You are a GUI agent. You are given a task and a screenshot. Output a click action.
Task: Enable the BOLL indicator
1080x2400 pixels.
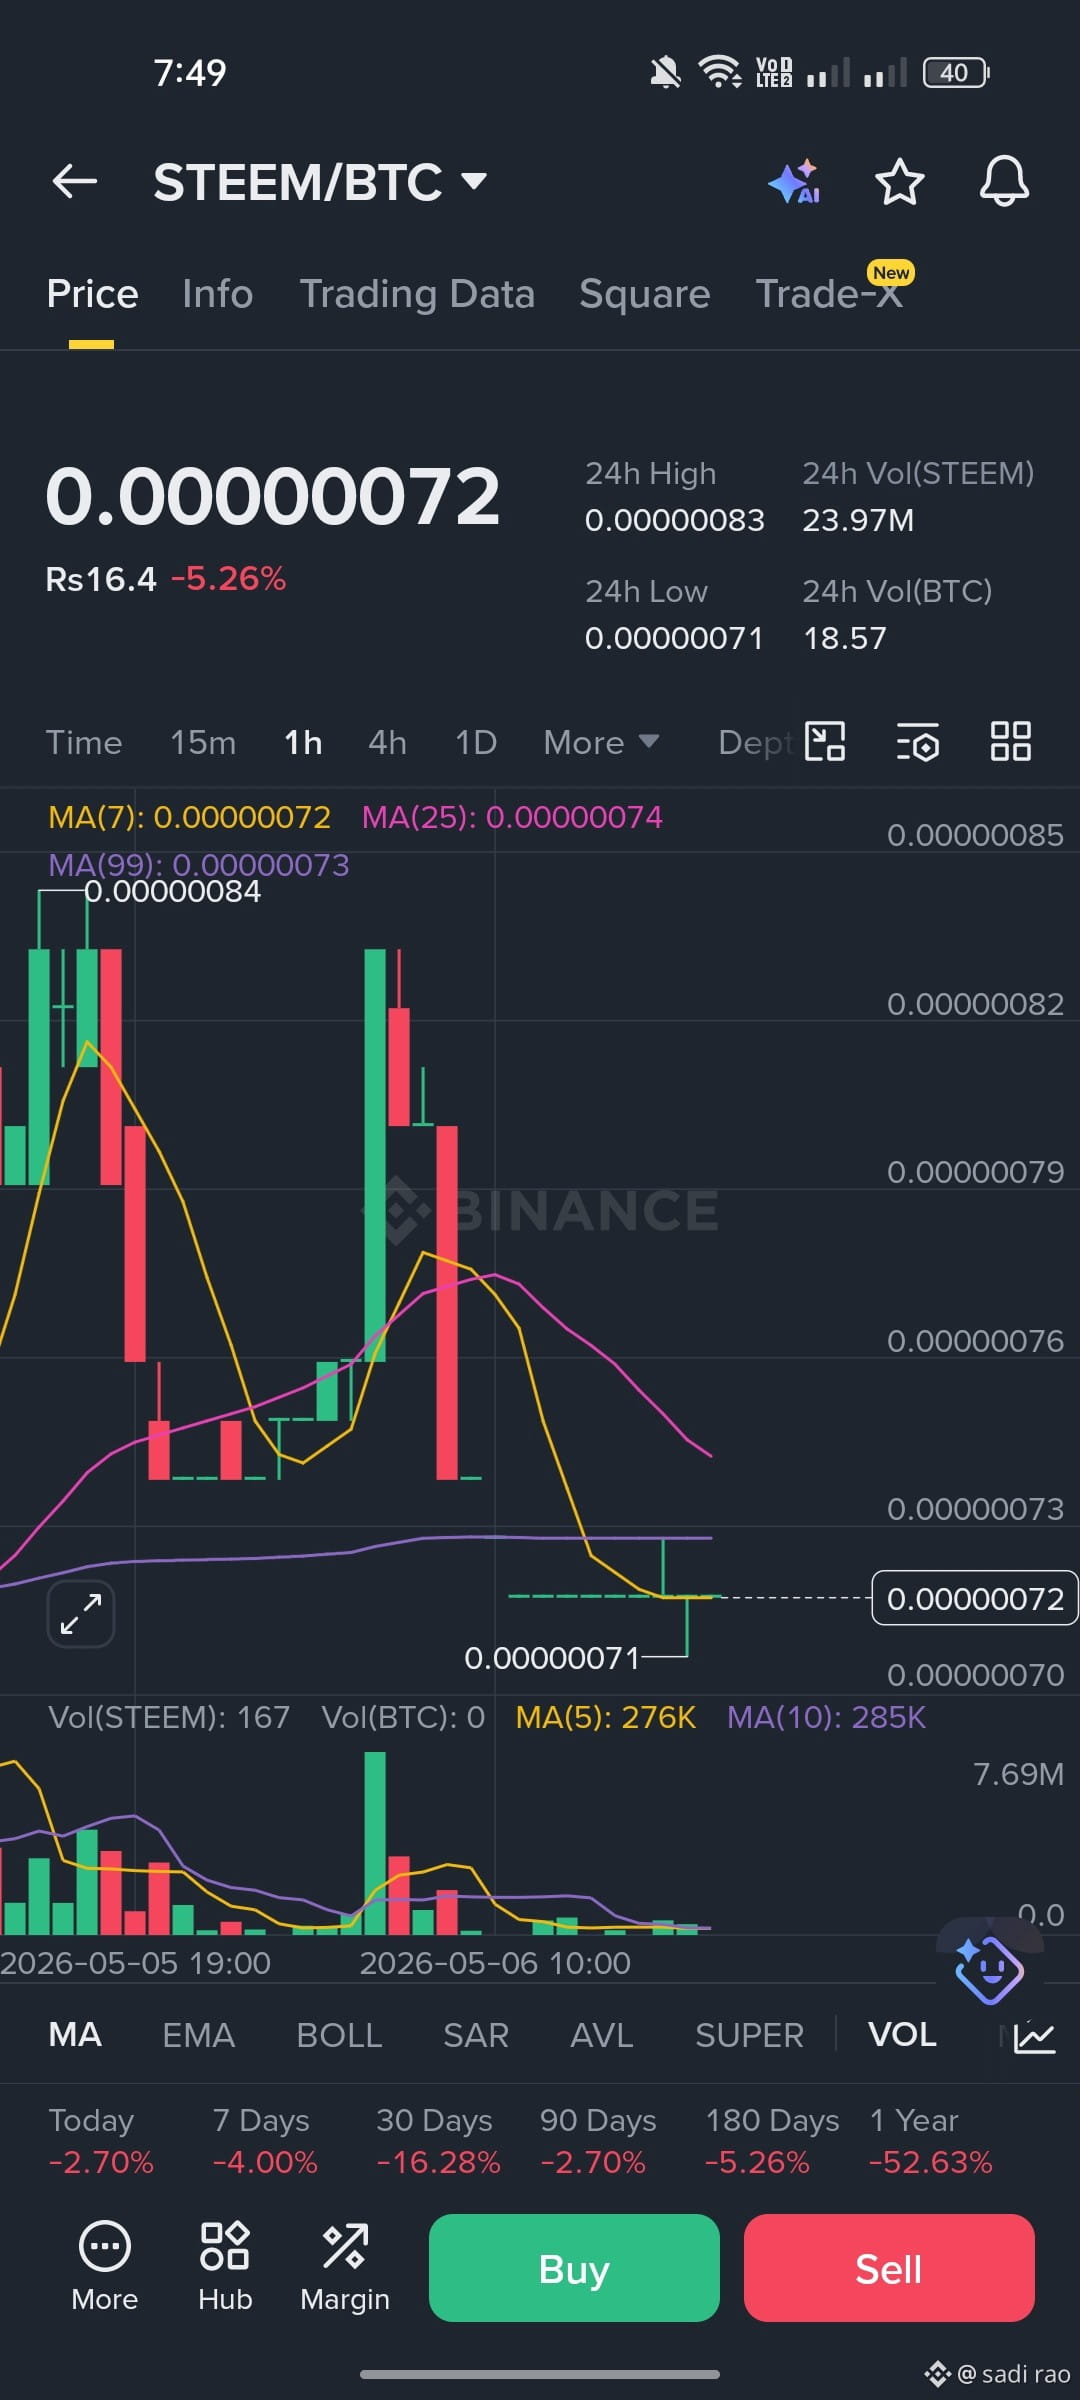pos(339,2035)
